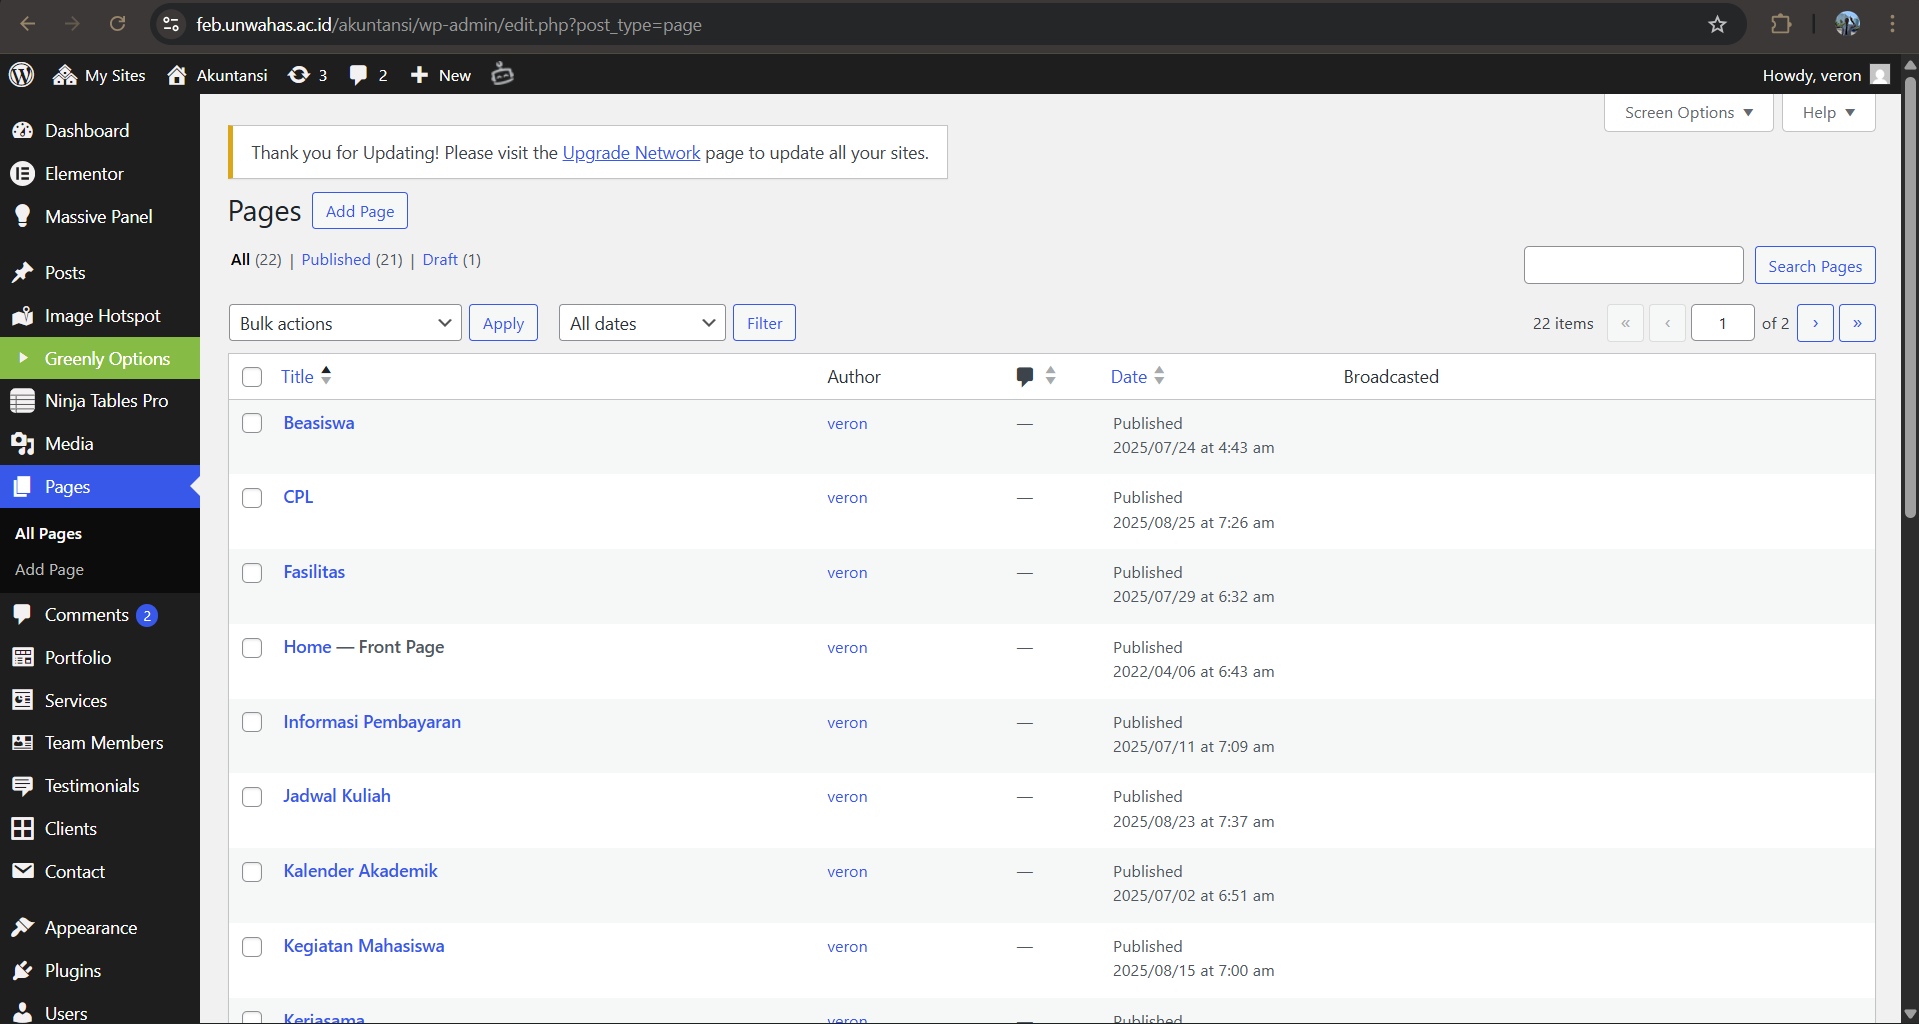The height and width of the screenshot is (1024, 1919).
Task: Open the Image Hotspot menu
Action: point(103,315)
